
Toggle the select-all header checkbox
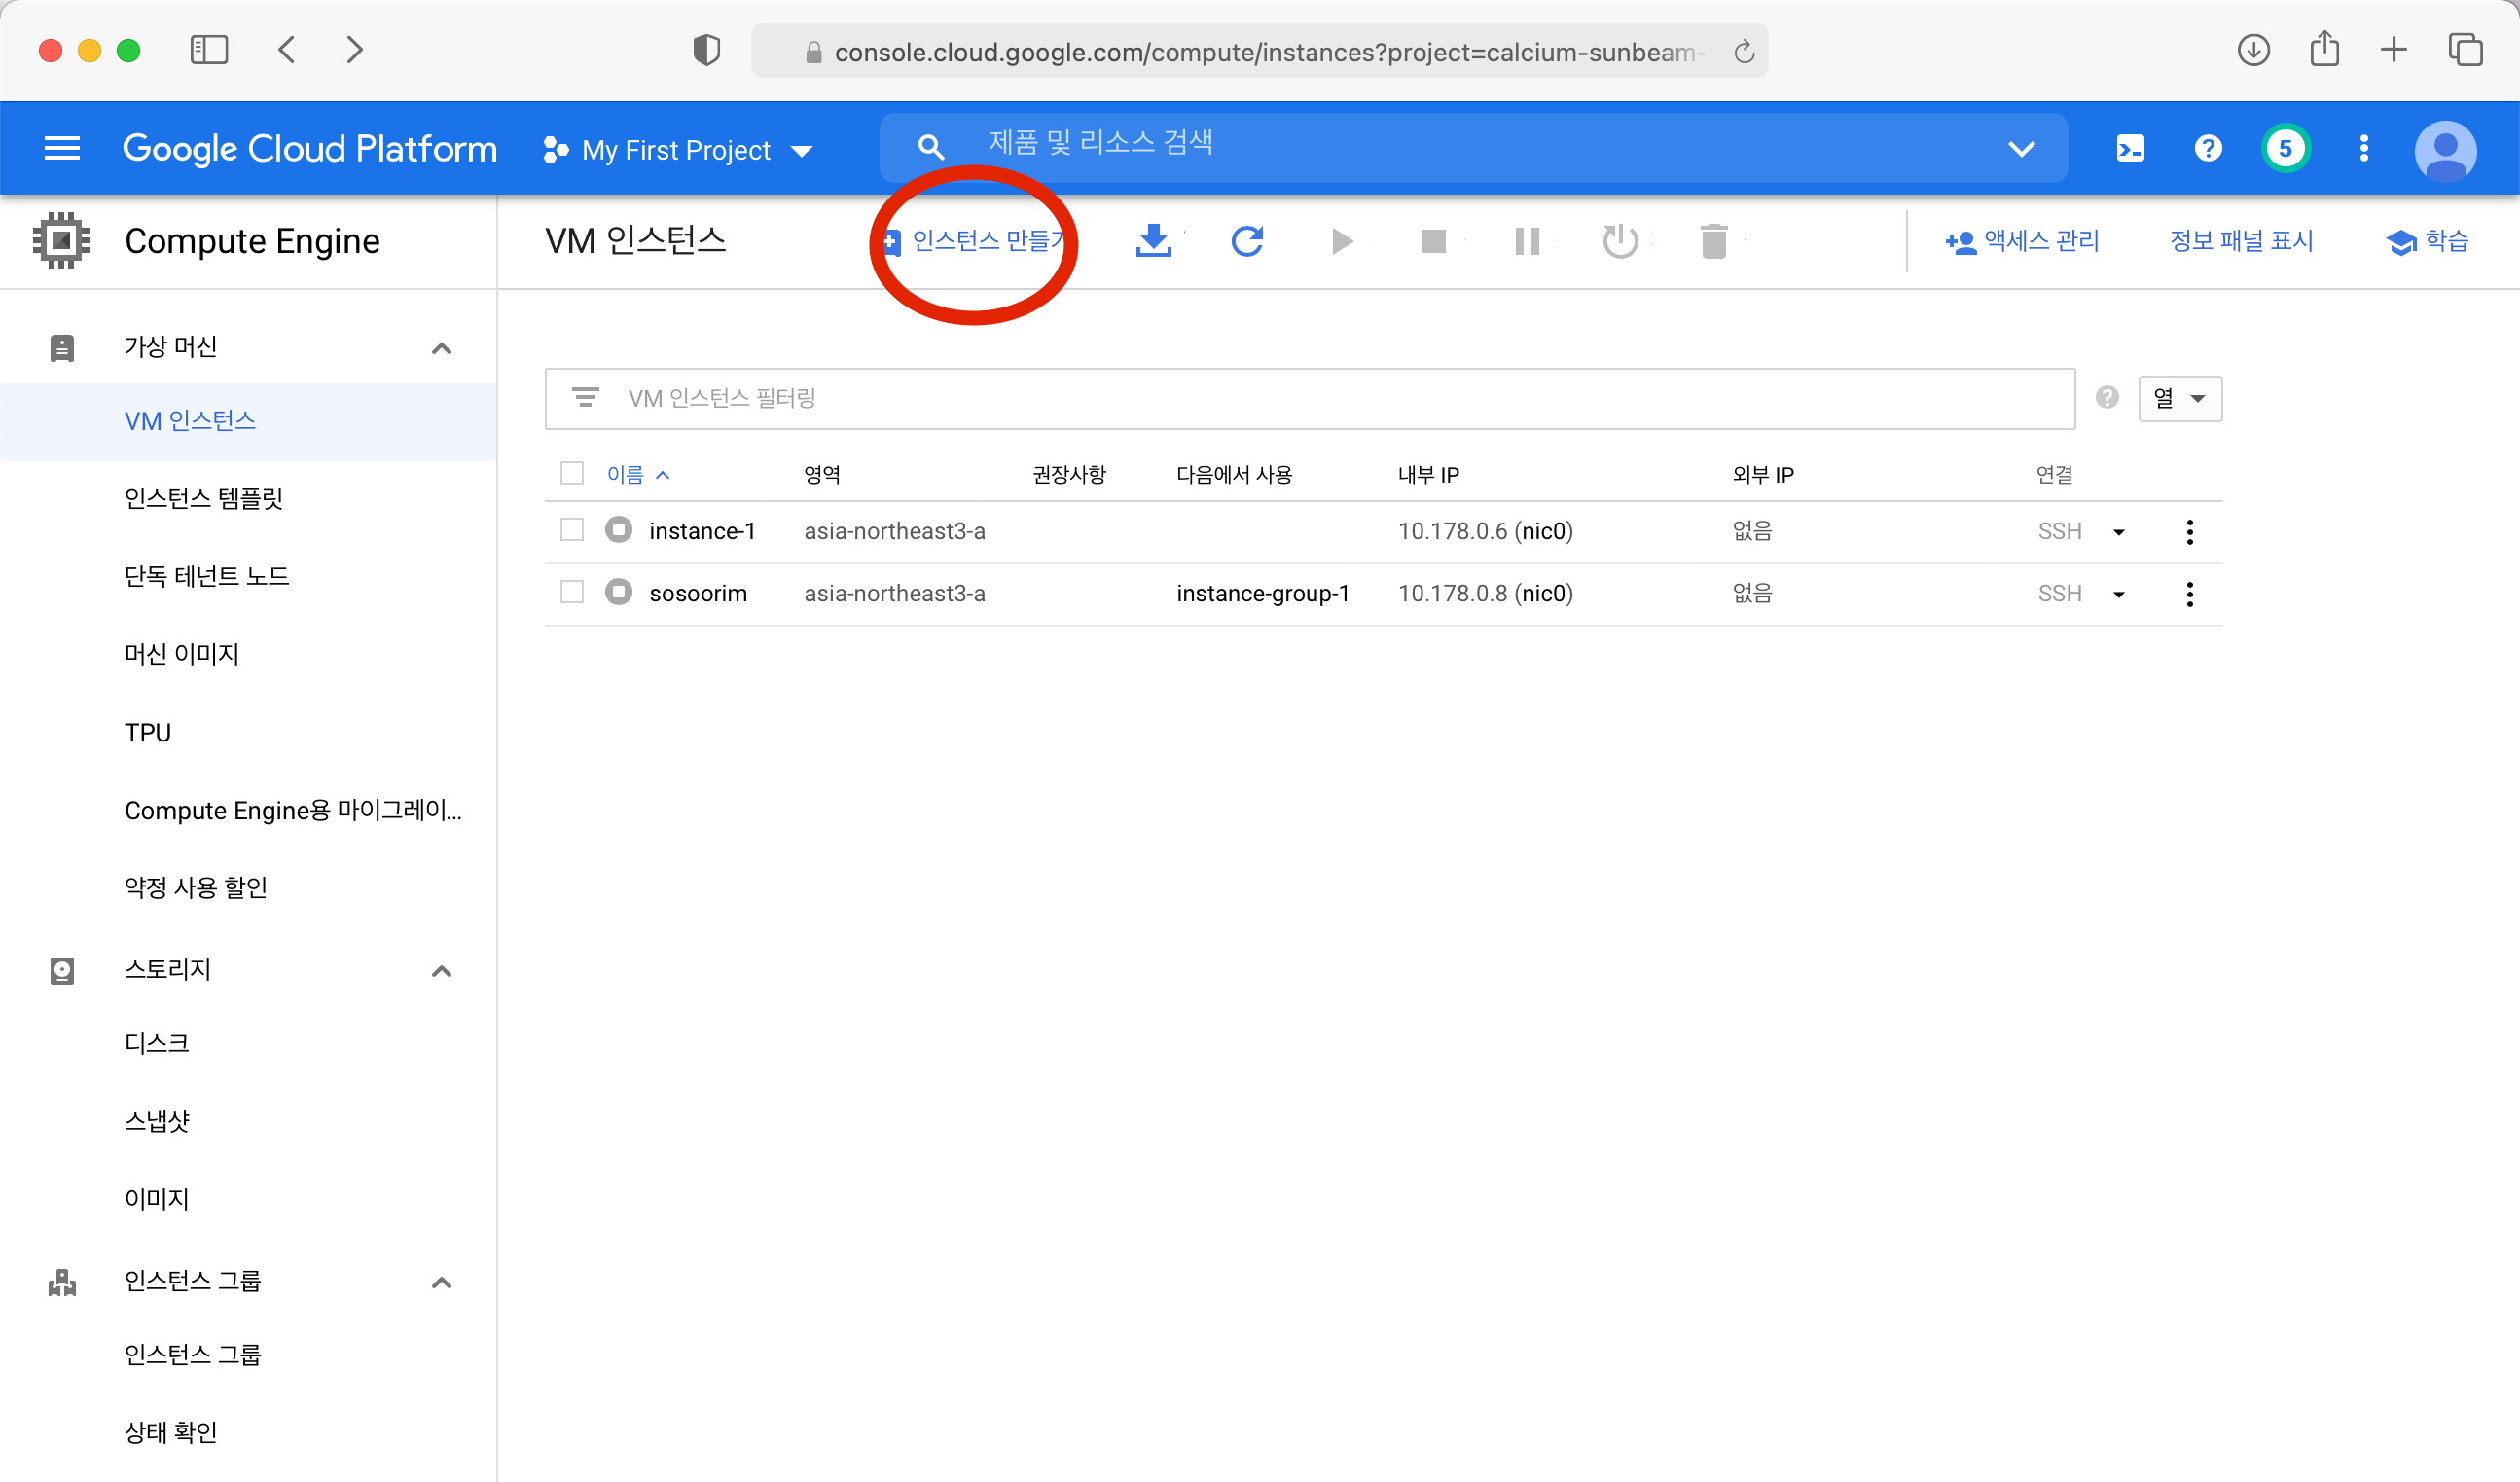coord(572,473)
